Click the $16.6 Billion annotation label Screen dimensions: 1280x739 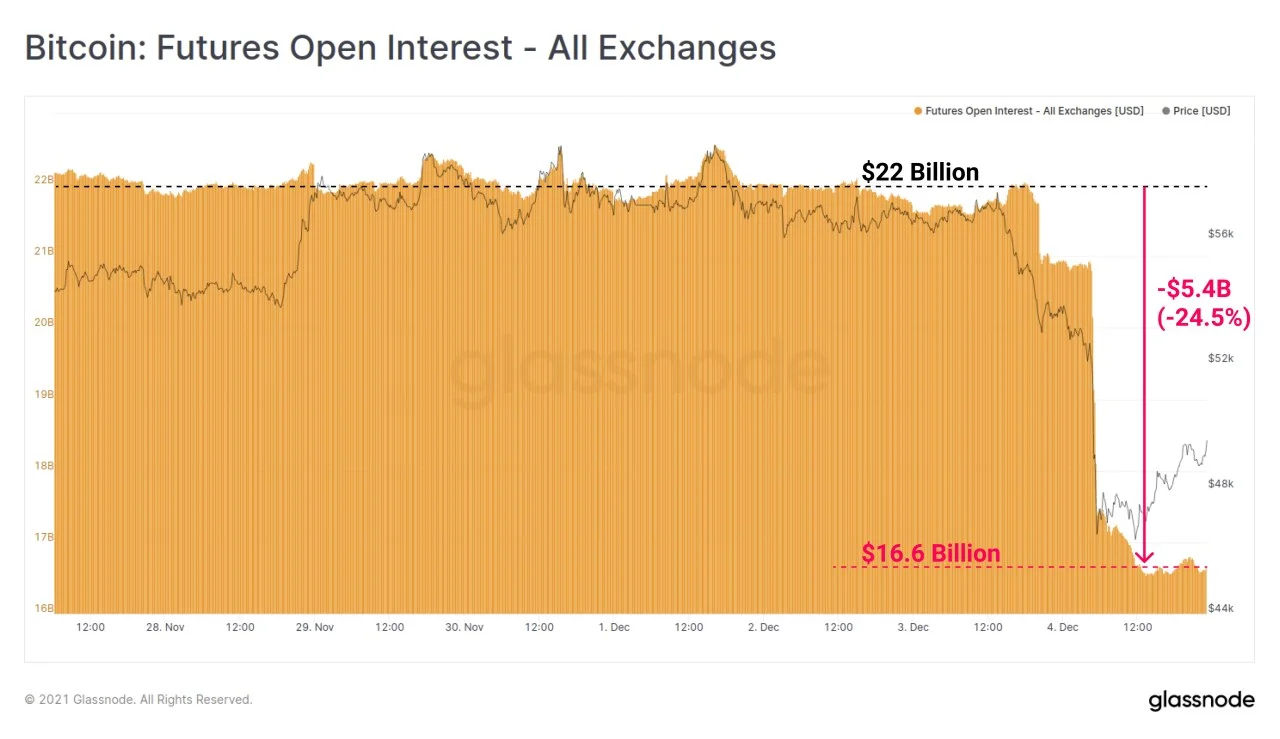931,553
